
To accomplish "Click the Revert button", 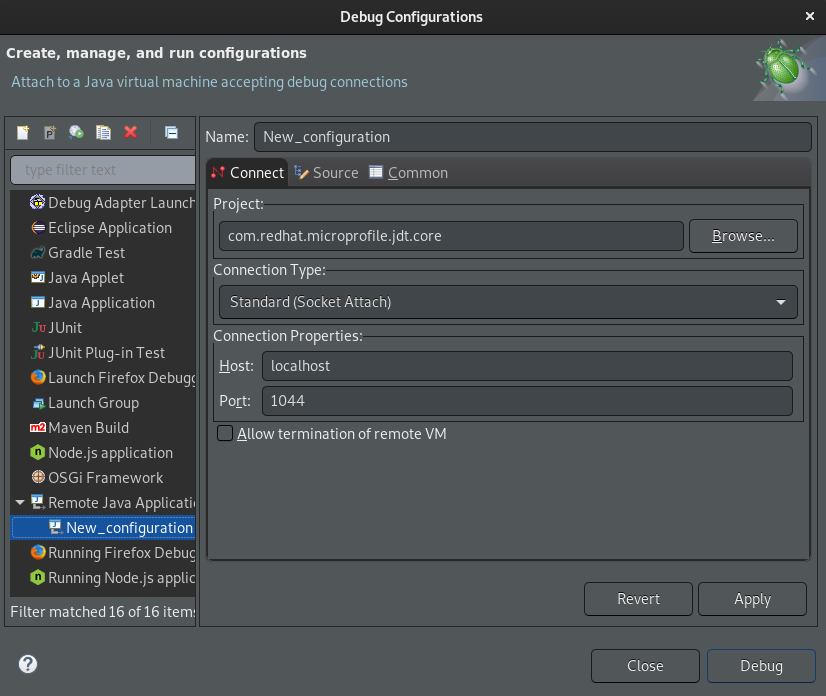I will (638, 599).
